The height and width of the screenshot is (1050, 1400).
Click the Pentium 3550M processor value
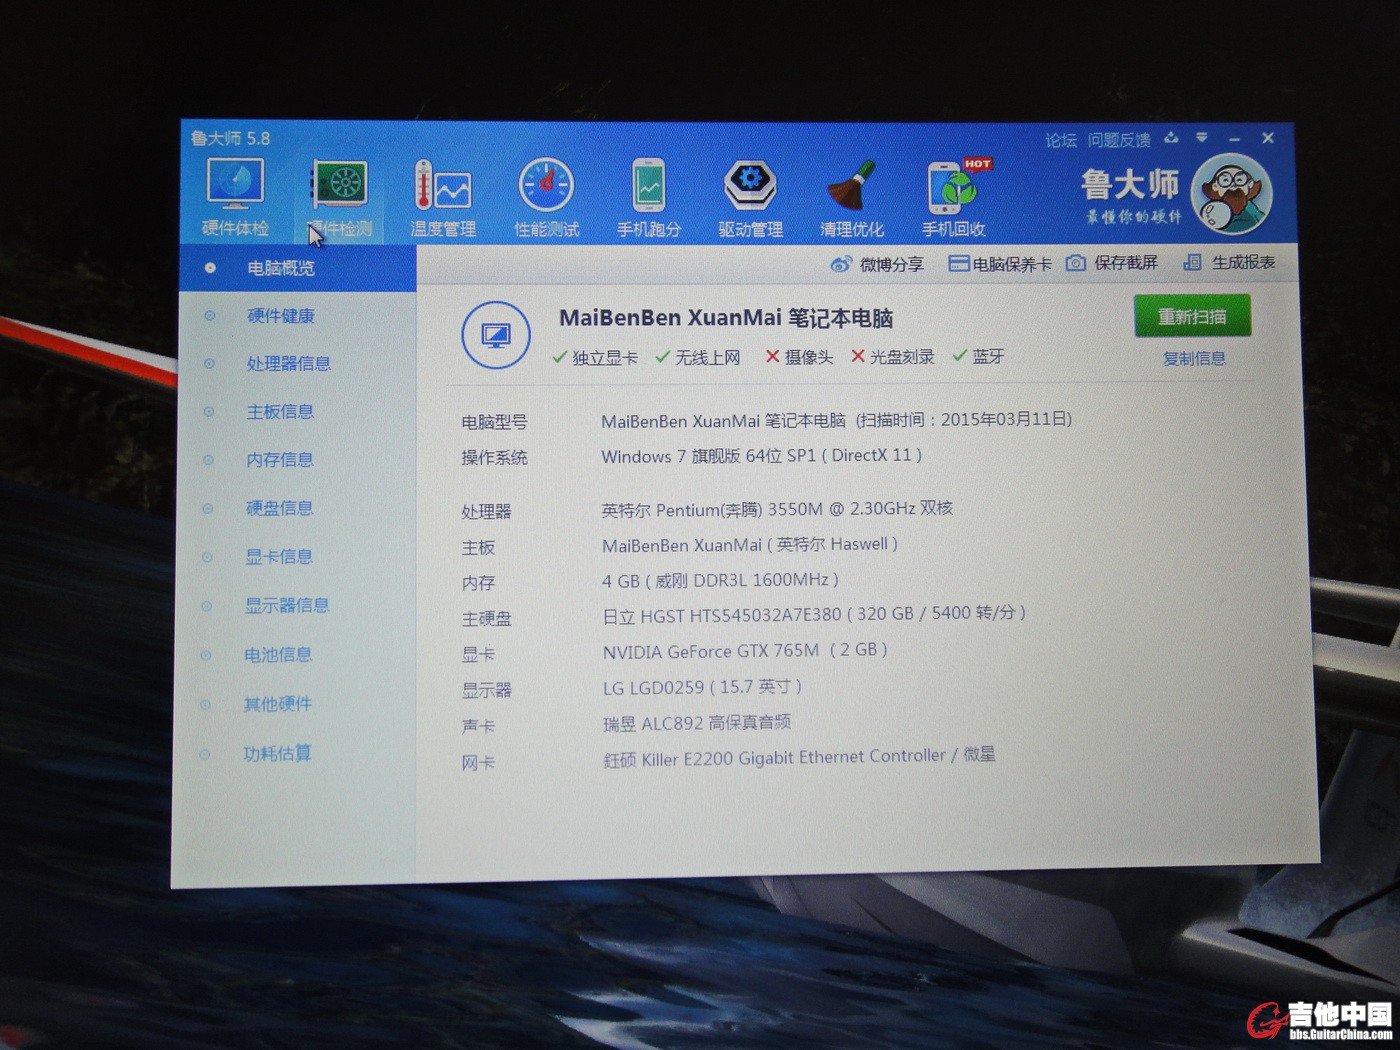point(777,509)
